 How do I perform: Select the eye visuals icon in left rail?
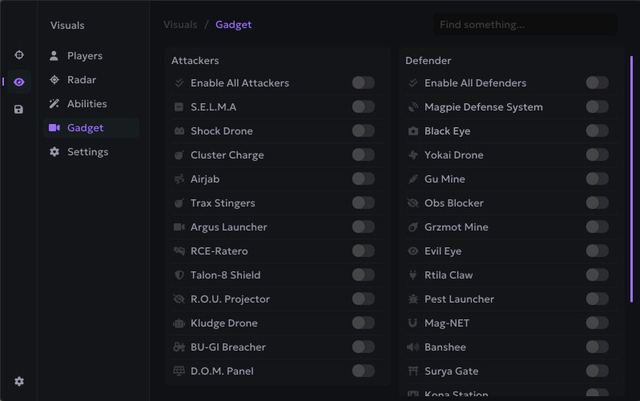coord(19,82)
